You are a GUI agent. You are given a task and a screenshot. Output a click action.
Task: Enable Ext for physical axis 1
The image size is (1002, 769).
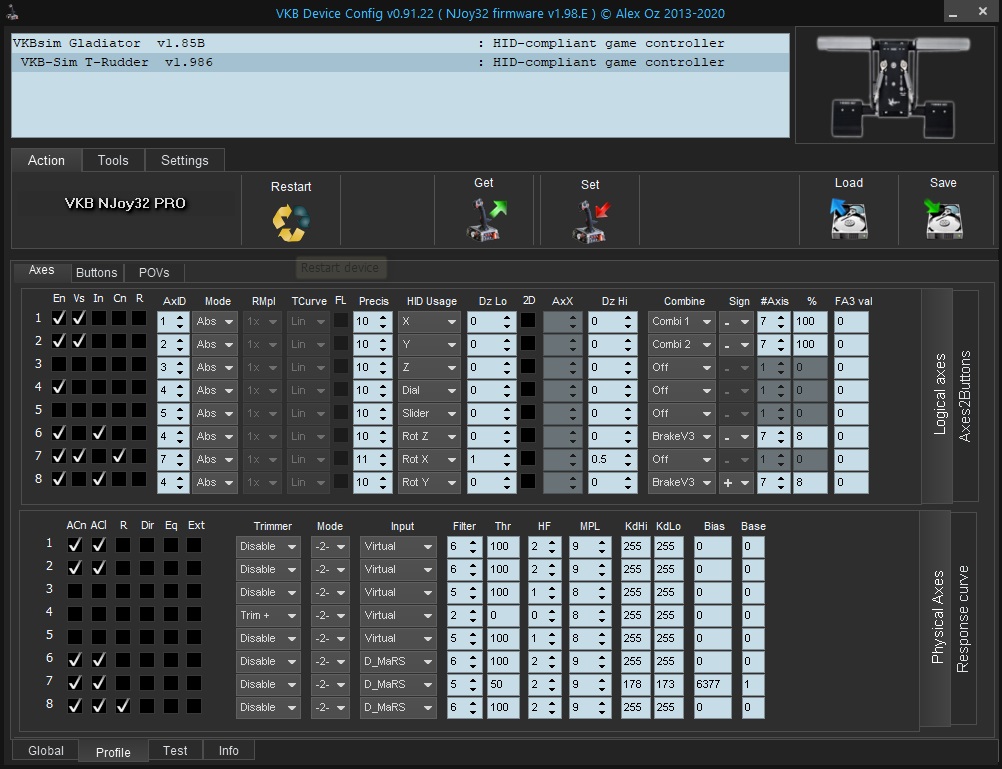click(194, 545)
